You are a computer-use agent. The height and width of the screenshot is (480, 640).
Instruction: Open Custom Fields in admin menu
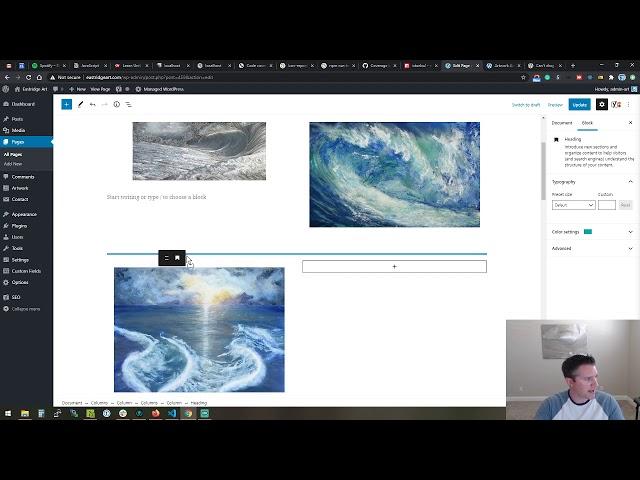[x=26, y=271]
